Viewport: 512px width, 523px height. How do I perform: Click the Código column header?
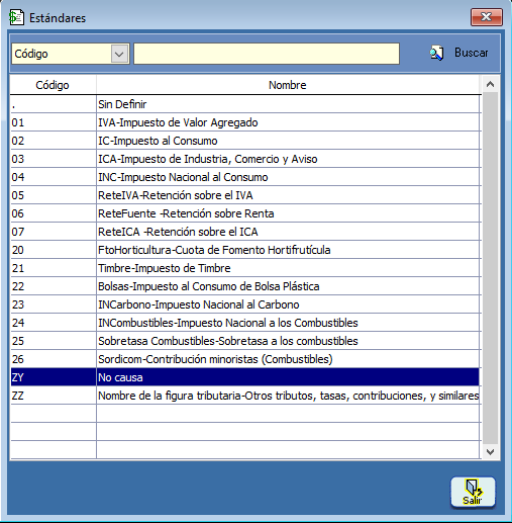click(53, 85)
